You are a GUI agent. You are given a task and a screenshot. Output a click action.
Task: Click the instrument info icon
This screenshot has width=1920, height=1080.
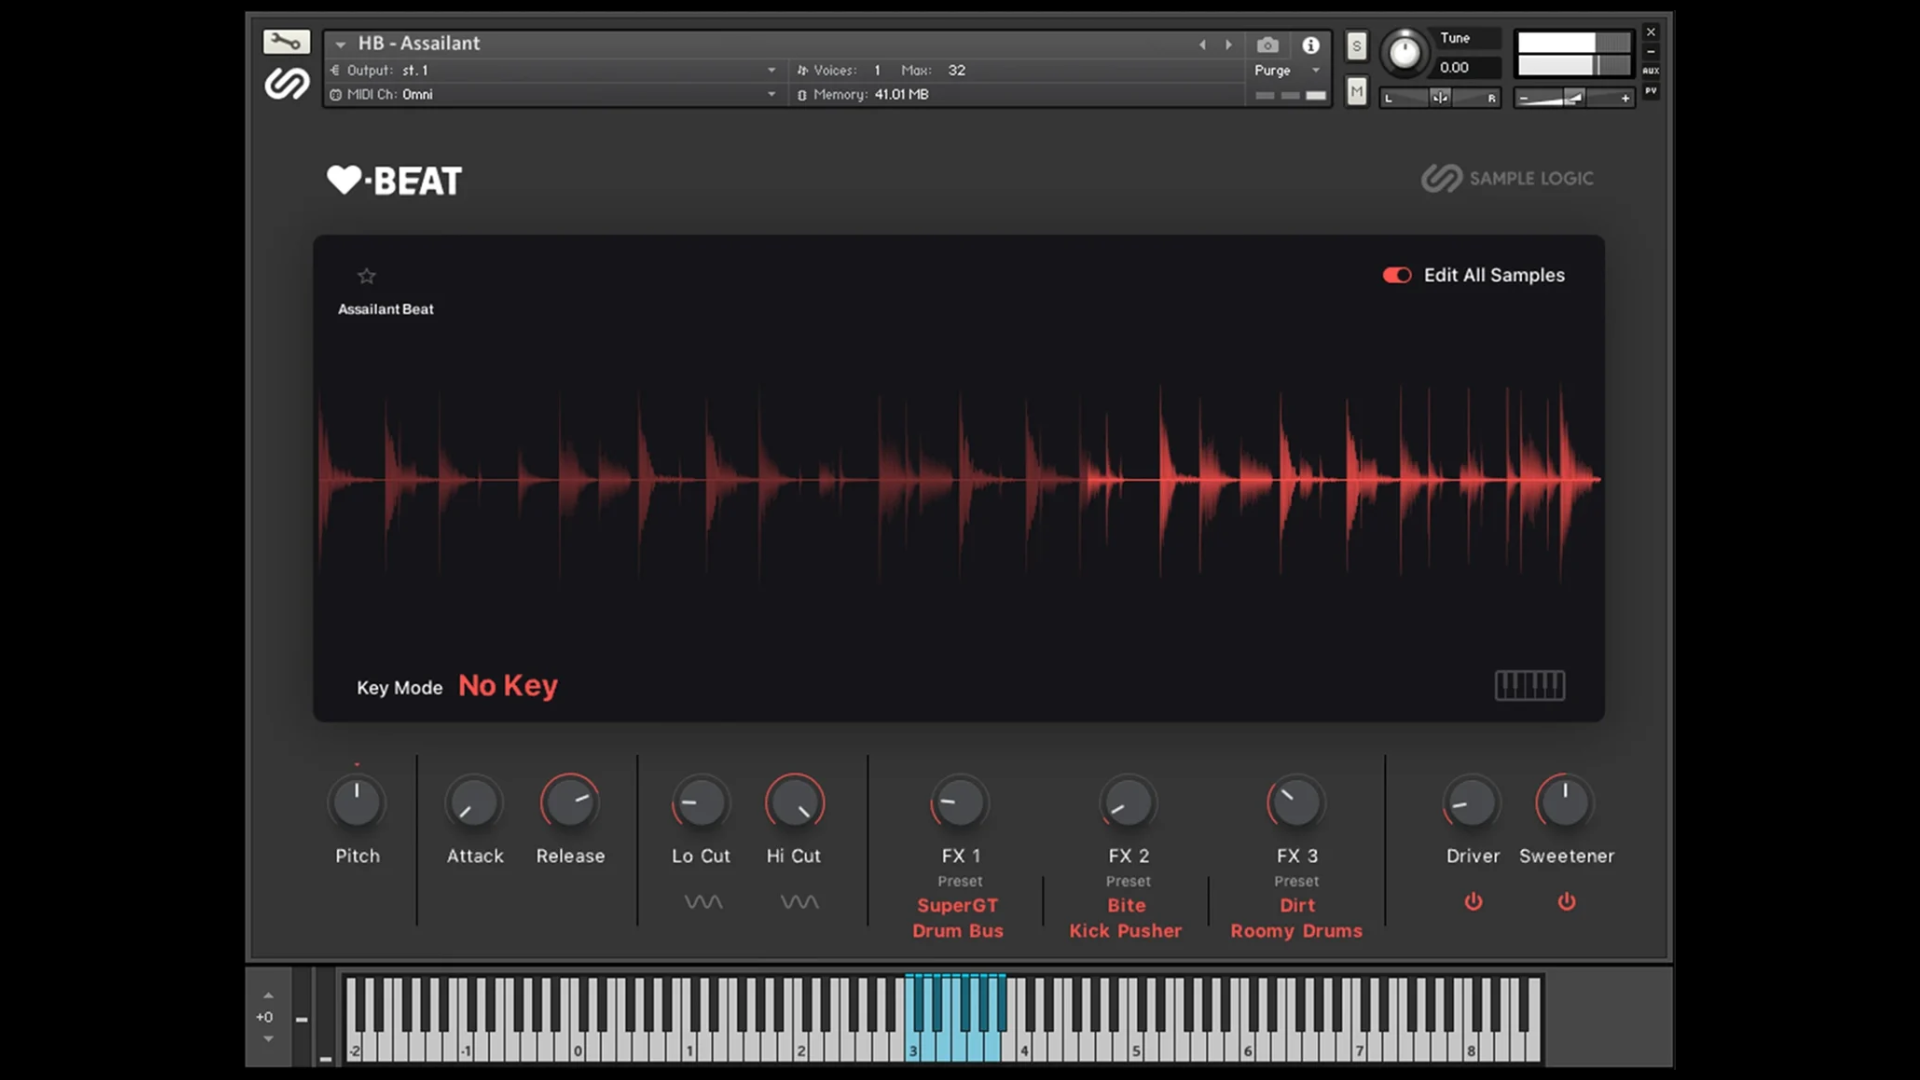(x=1311, y=45)
